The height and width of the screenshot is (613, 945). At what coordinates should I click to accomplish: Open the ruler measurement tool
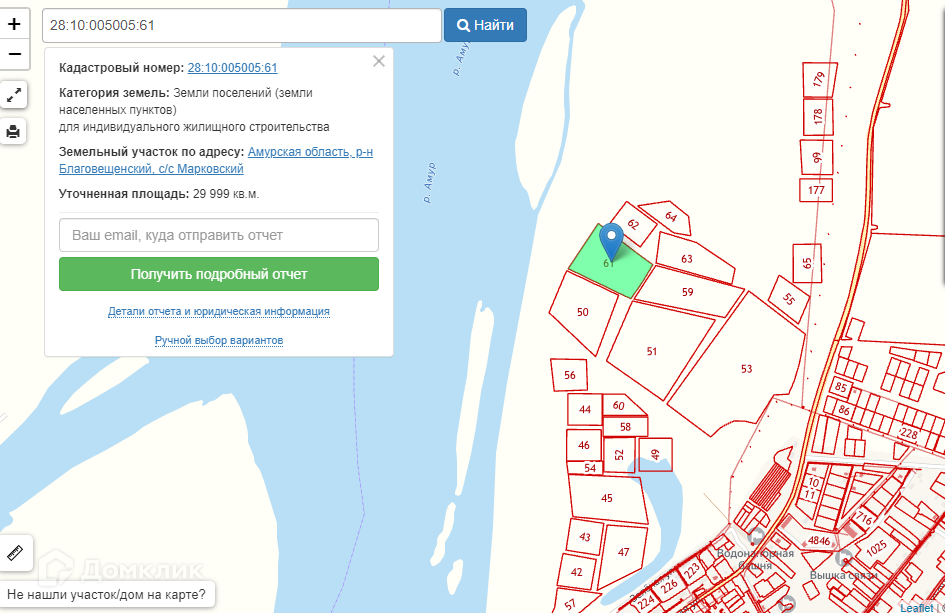click(15, 553)
